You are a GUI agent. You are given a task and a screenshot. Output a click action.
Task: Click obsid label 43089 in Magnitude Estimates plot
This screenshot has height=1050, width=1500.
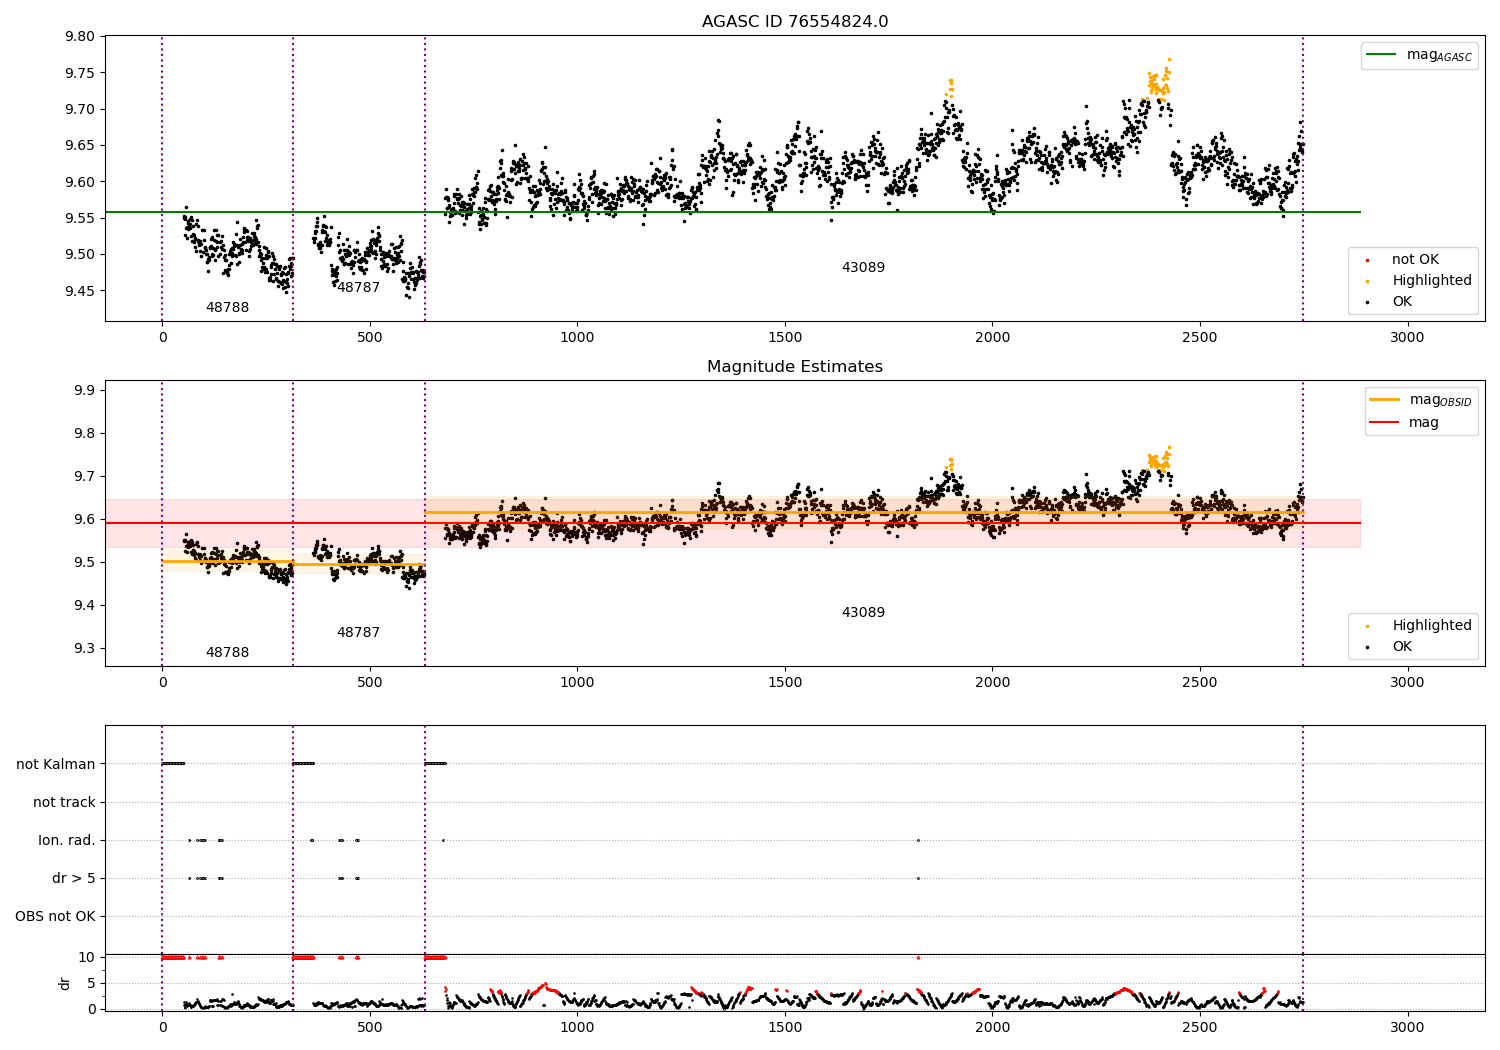pyautogui.click(x=863, y=613)
